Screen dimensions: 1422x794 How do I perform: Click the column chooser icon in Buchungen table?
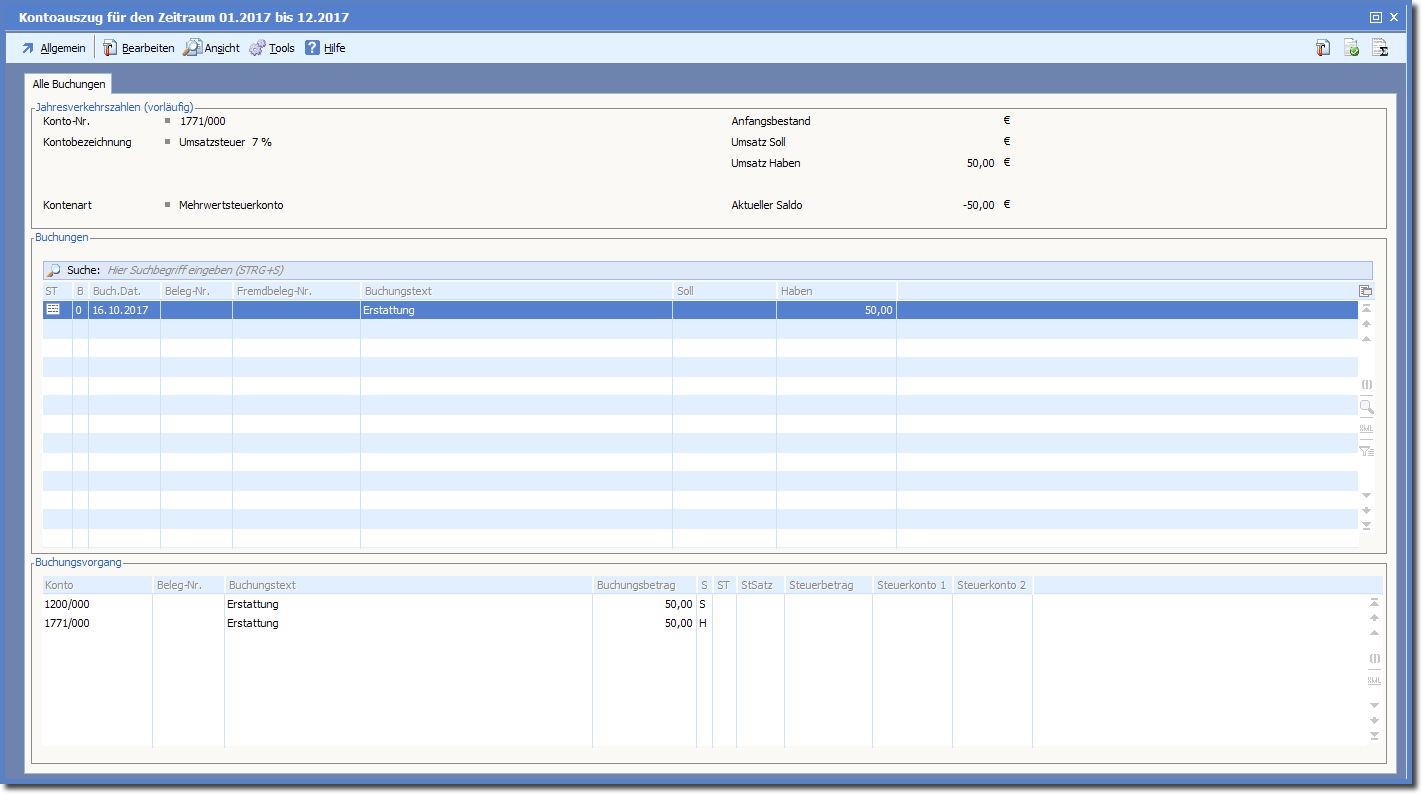pos(1366,291)
